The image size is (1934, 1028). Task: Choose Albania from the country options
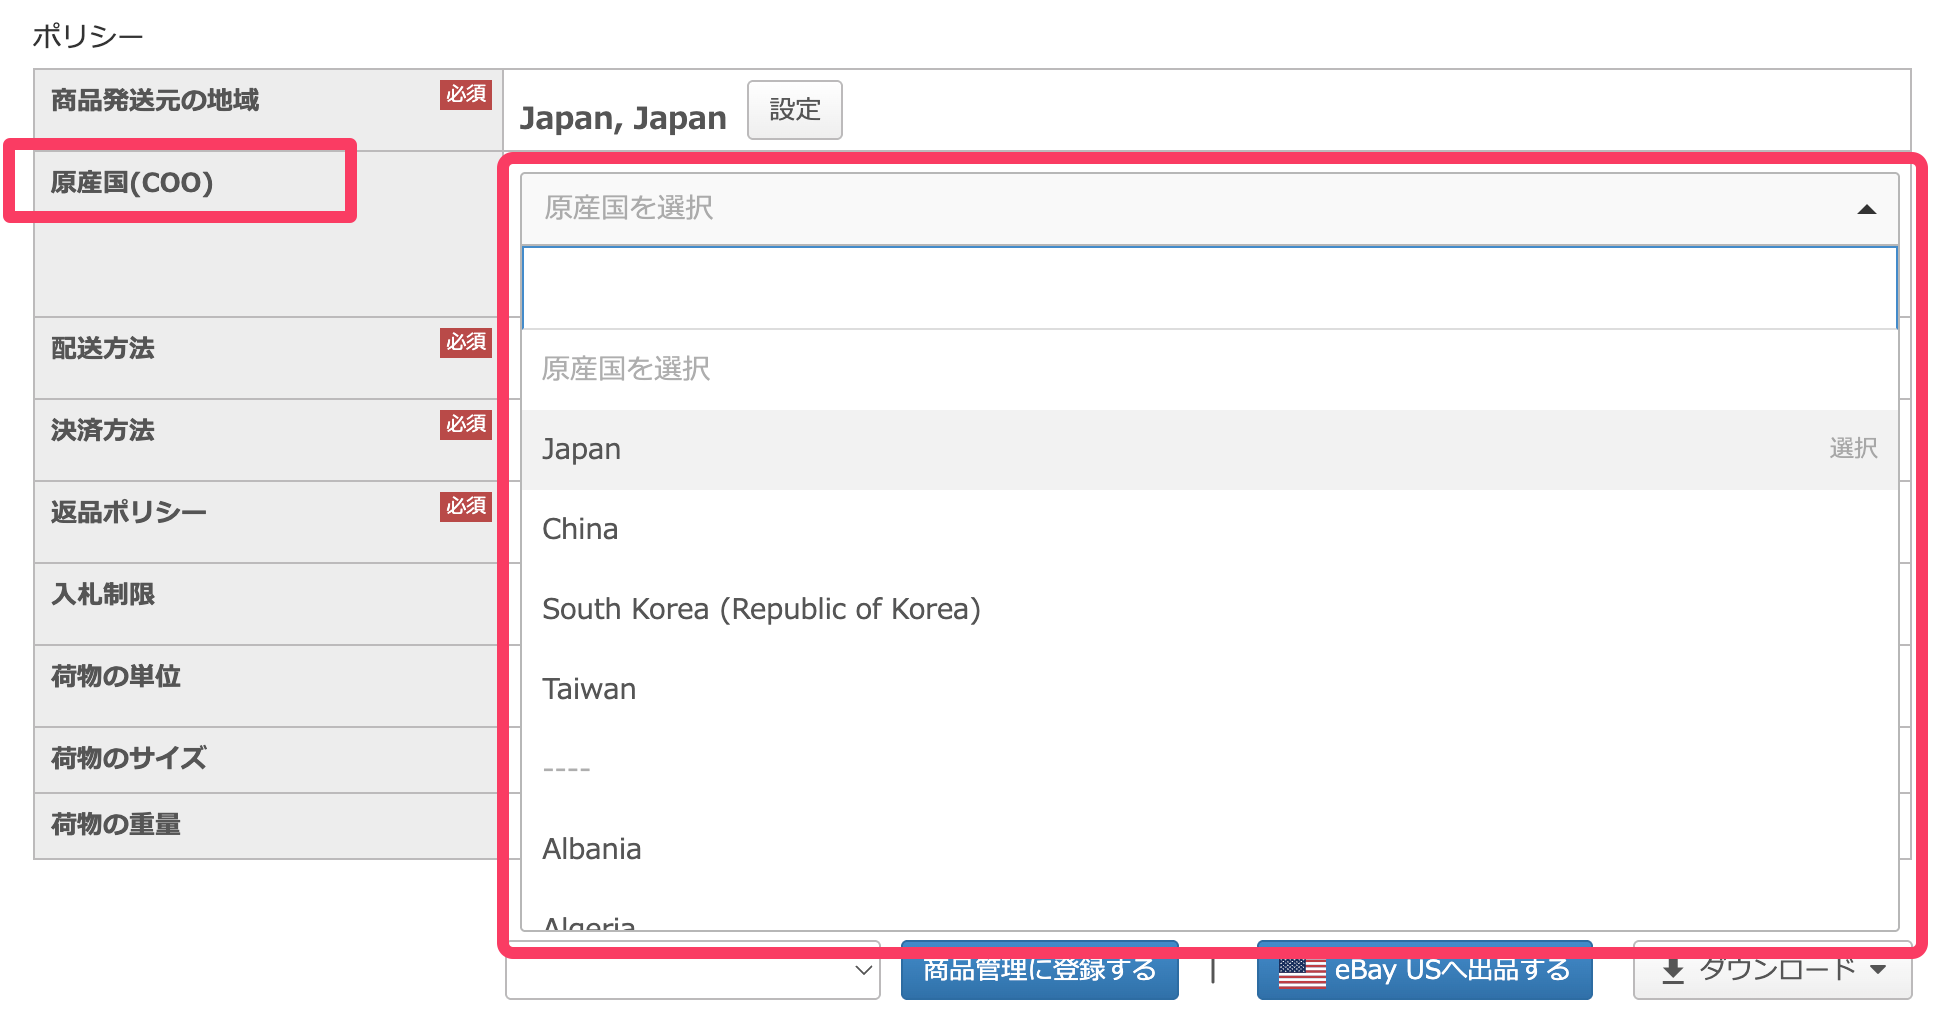591,849
